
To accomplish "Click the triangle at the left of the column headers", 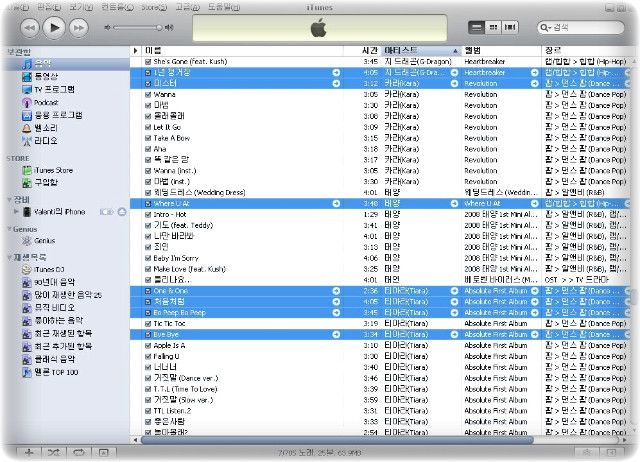I will (x=136, y=51).
